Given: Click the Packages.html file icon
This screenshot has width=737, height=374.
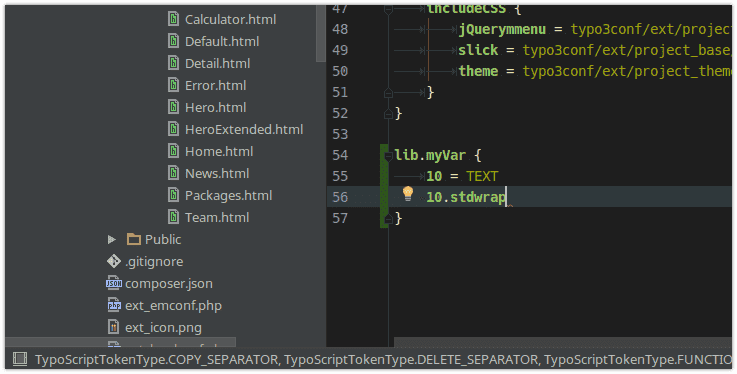Looking at the screenshot, I should pos(173,195).
